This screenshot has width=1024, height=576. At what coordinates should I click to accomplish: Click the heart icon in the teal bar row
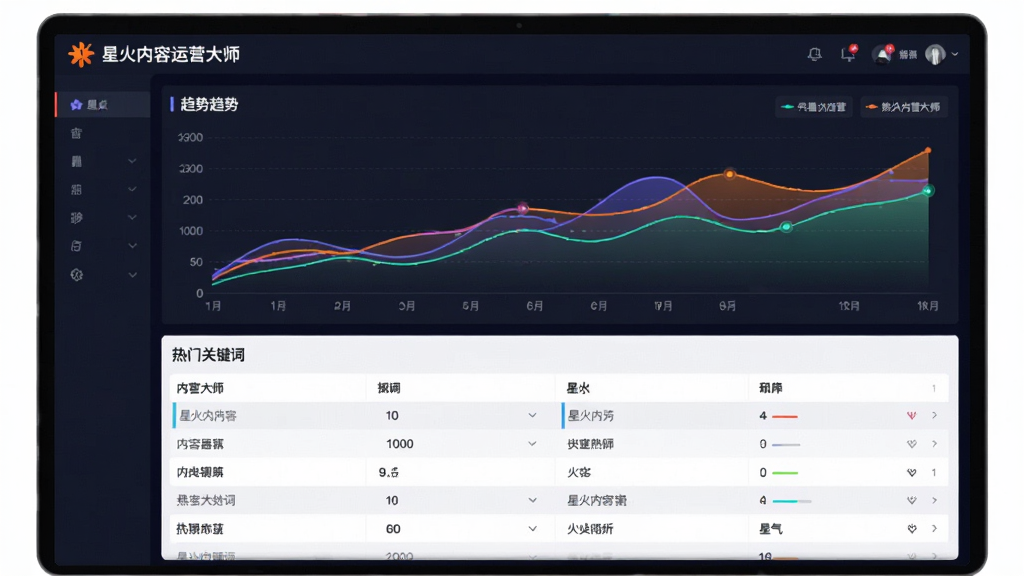912,500
